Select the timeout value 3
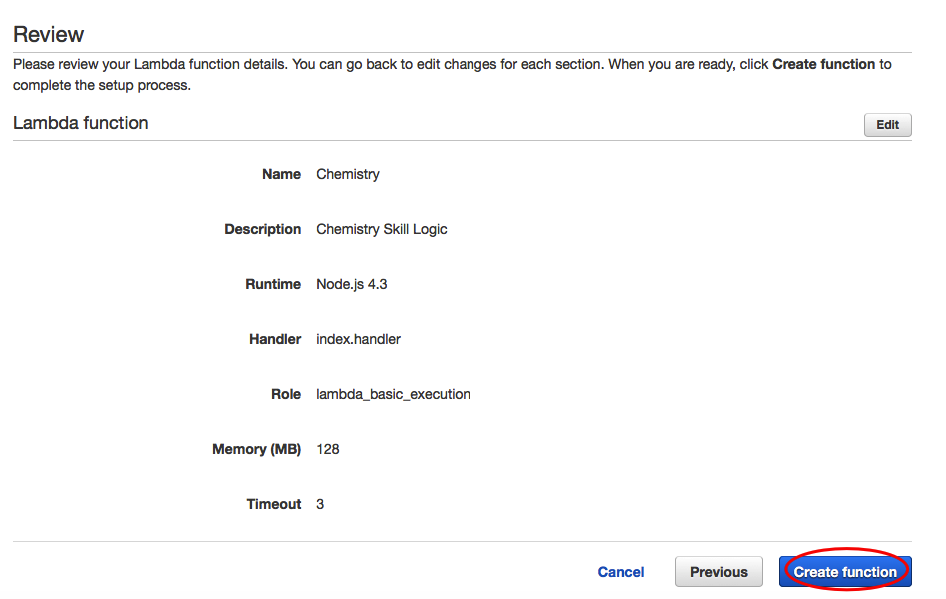 click(320, 504)
